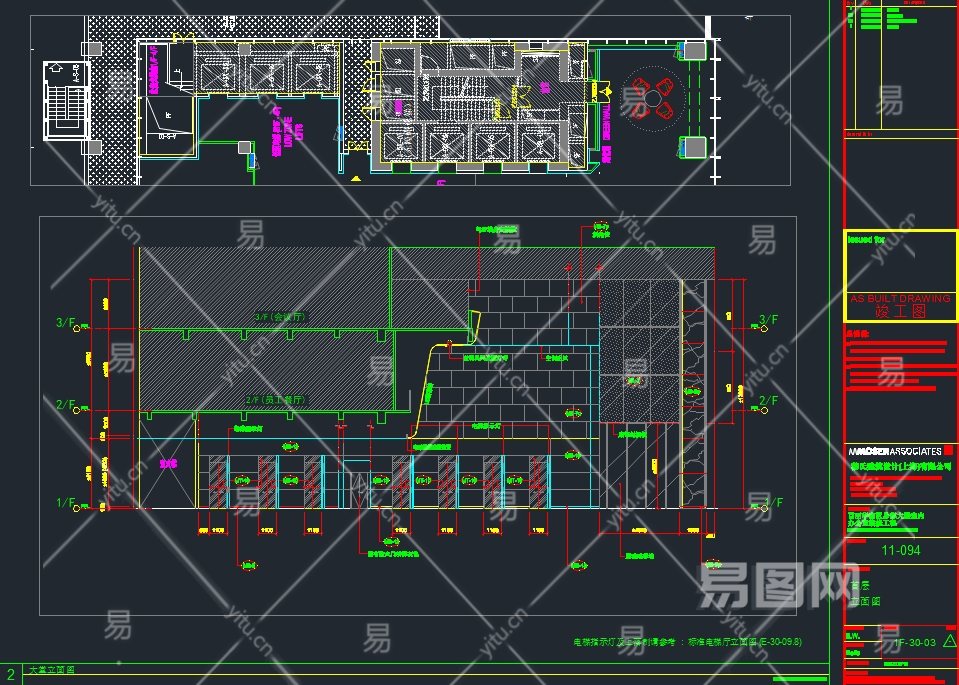Select the "Issued for" label in yellow box

[866, 239]
